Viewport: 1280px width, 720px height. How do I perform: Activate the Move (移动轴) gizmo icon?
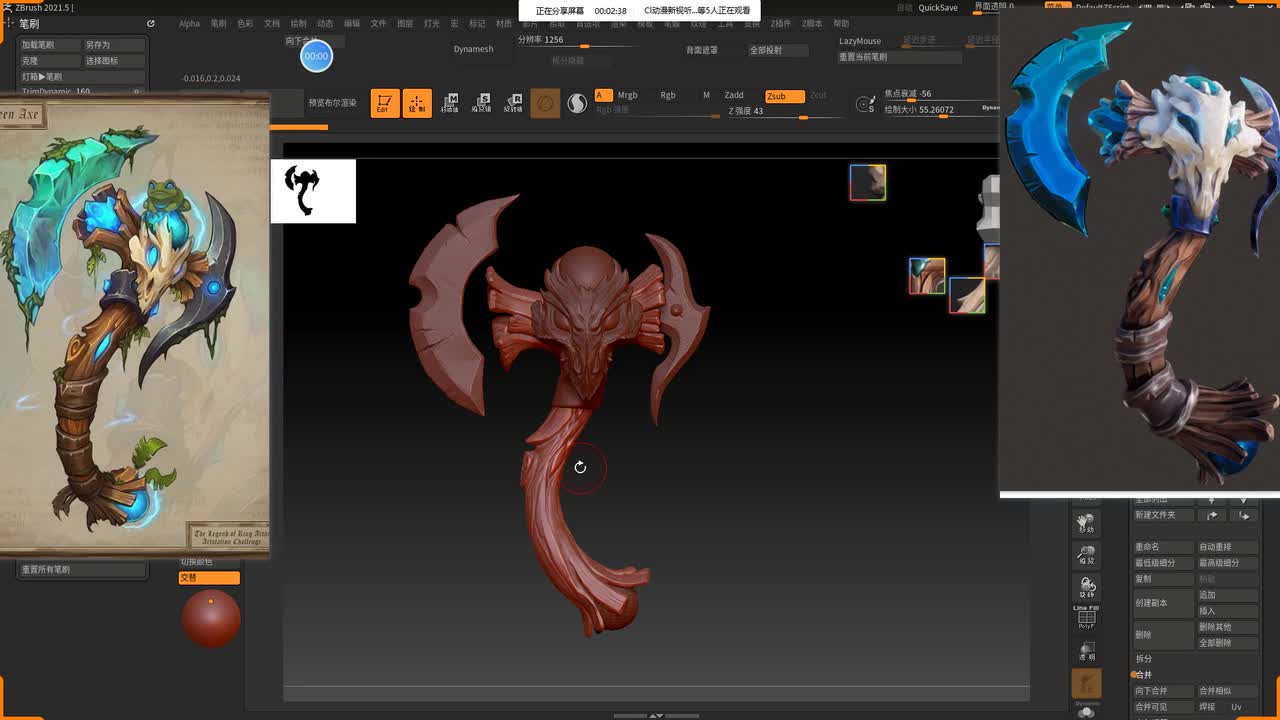450,103
